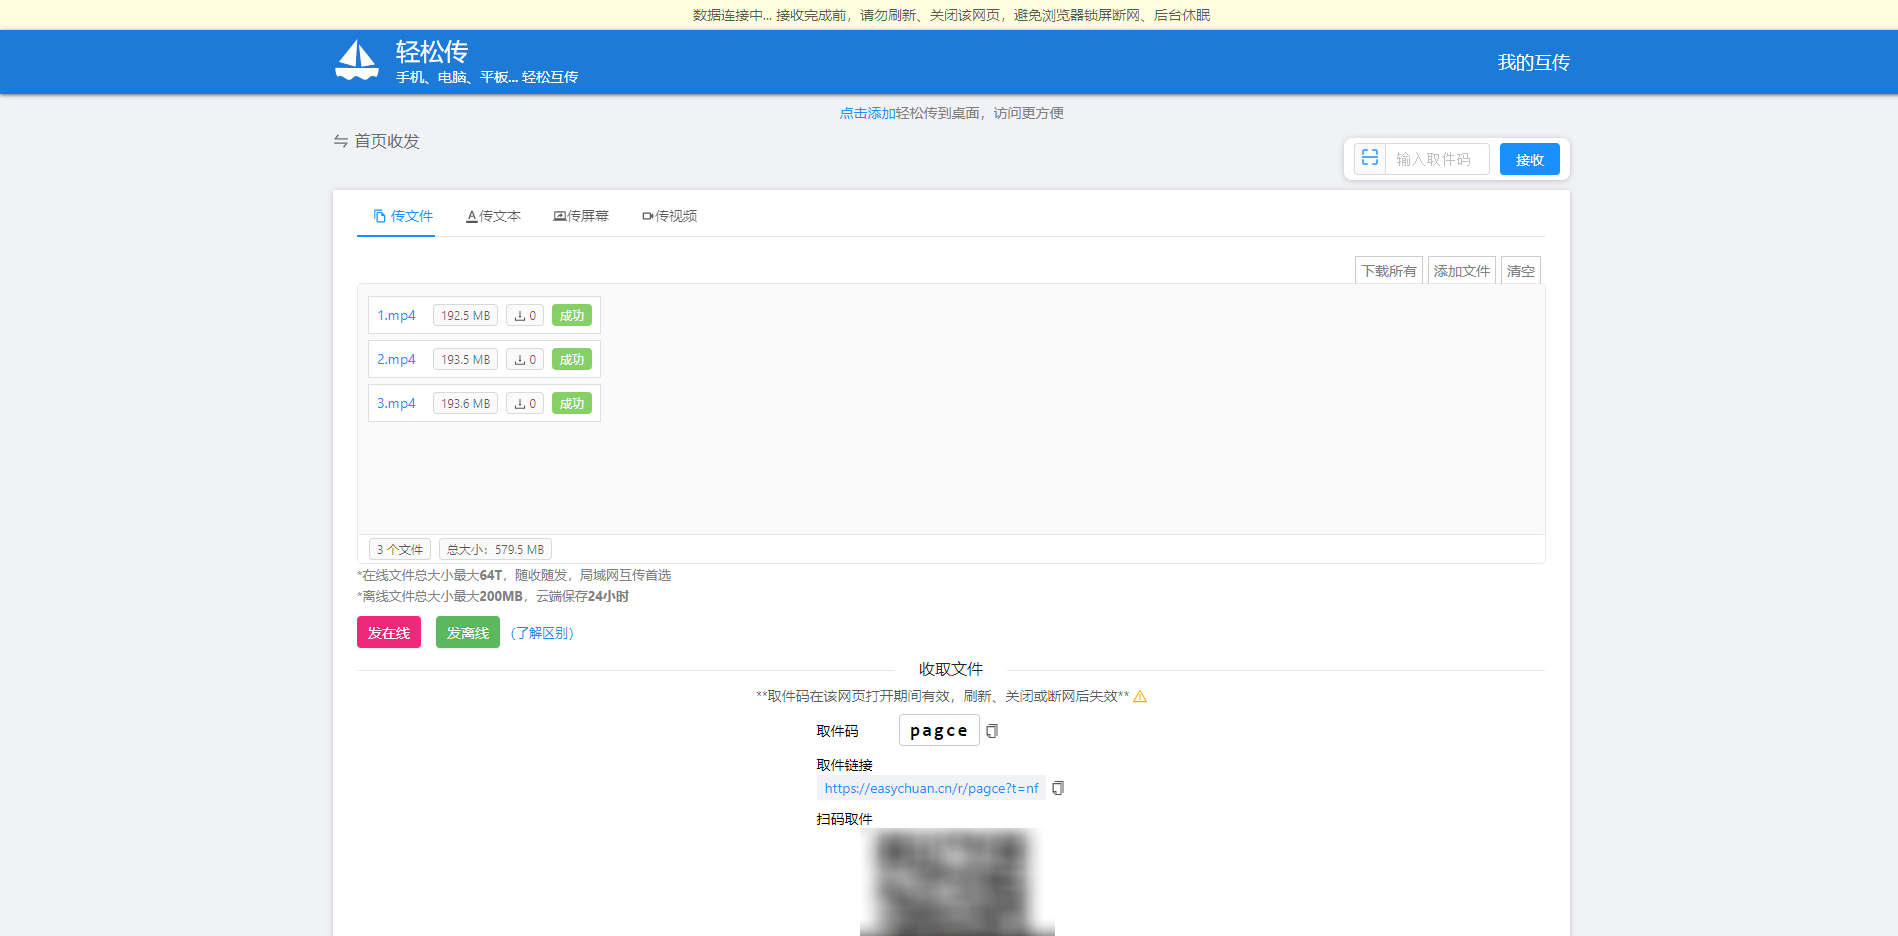Image resolution: width=1898 pixels, height=936 pixels.
Task: Open 我的互传 in the header
Action: click(1533, 62)
